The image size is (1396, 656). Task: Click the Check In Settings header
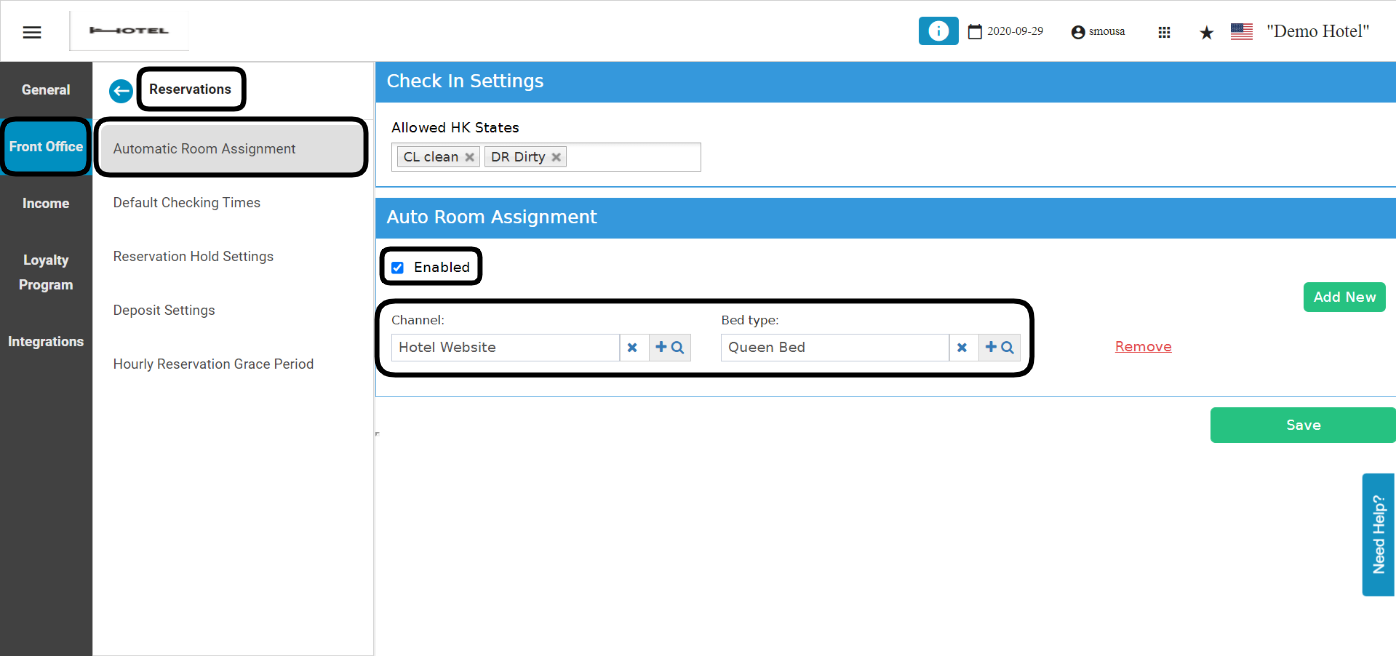click(465, 81)
